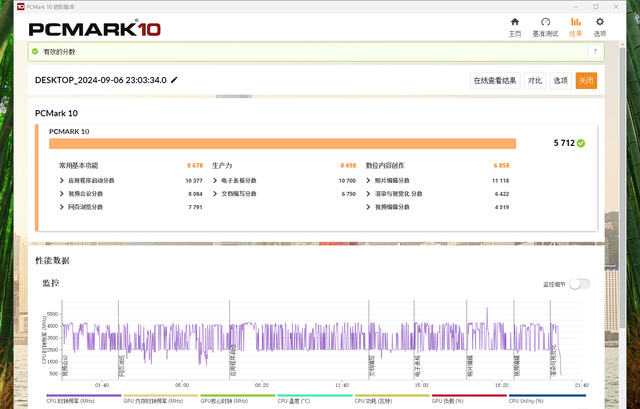Click the score value 7 791
The width and height of the screenshot is (640, 409).
point(195,207)
